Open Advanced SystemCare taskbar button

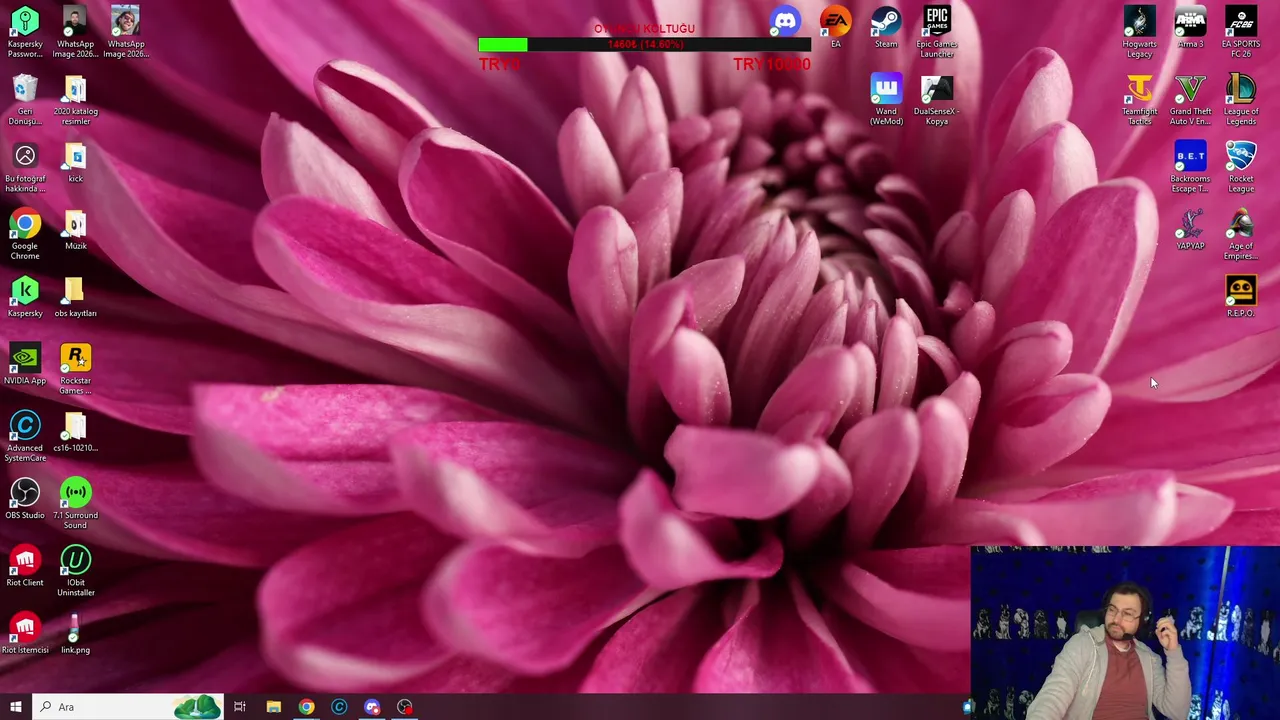click(x=339, y=707)
